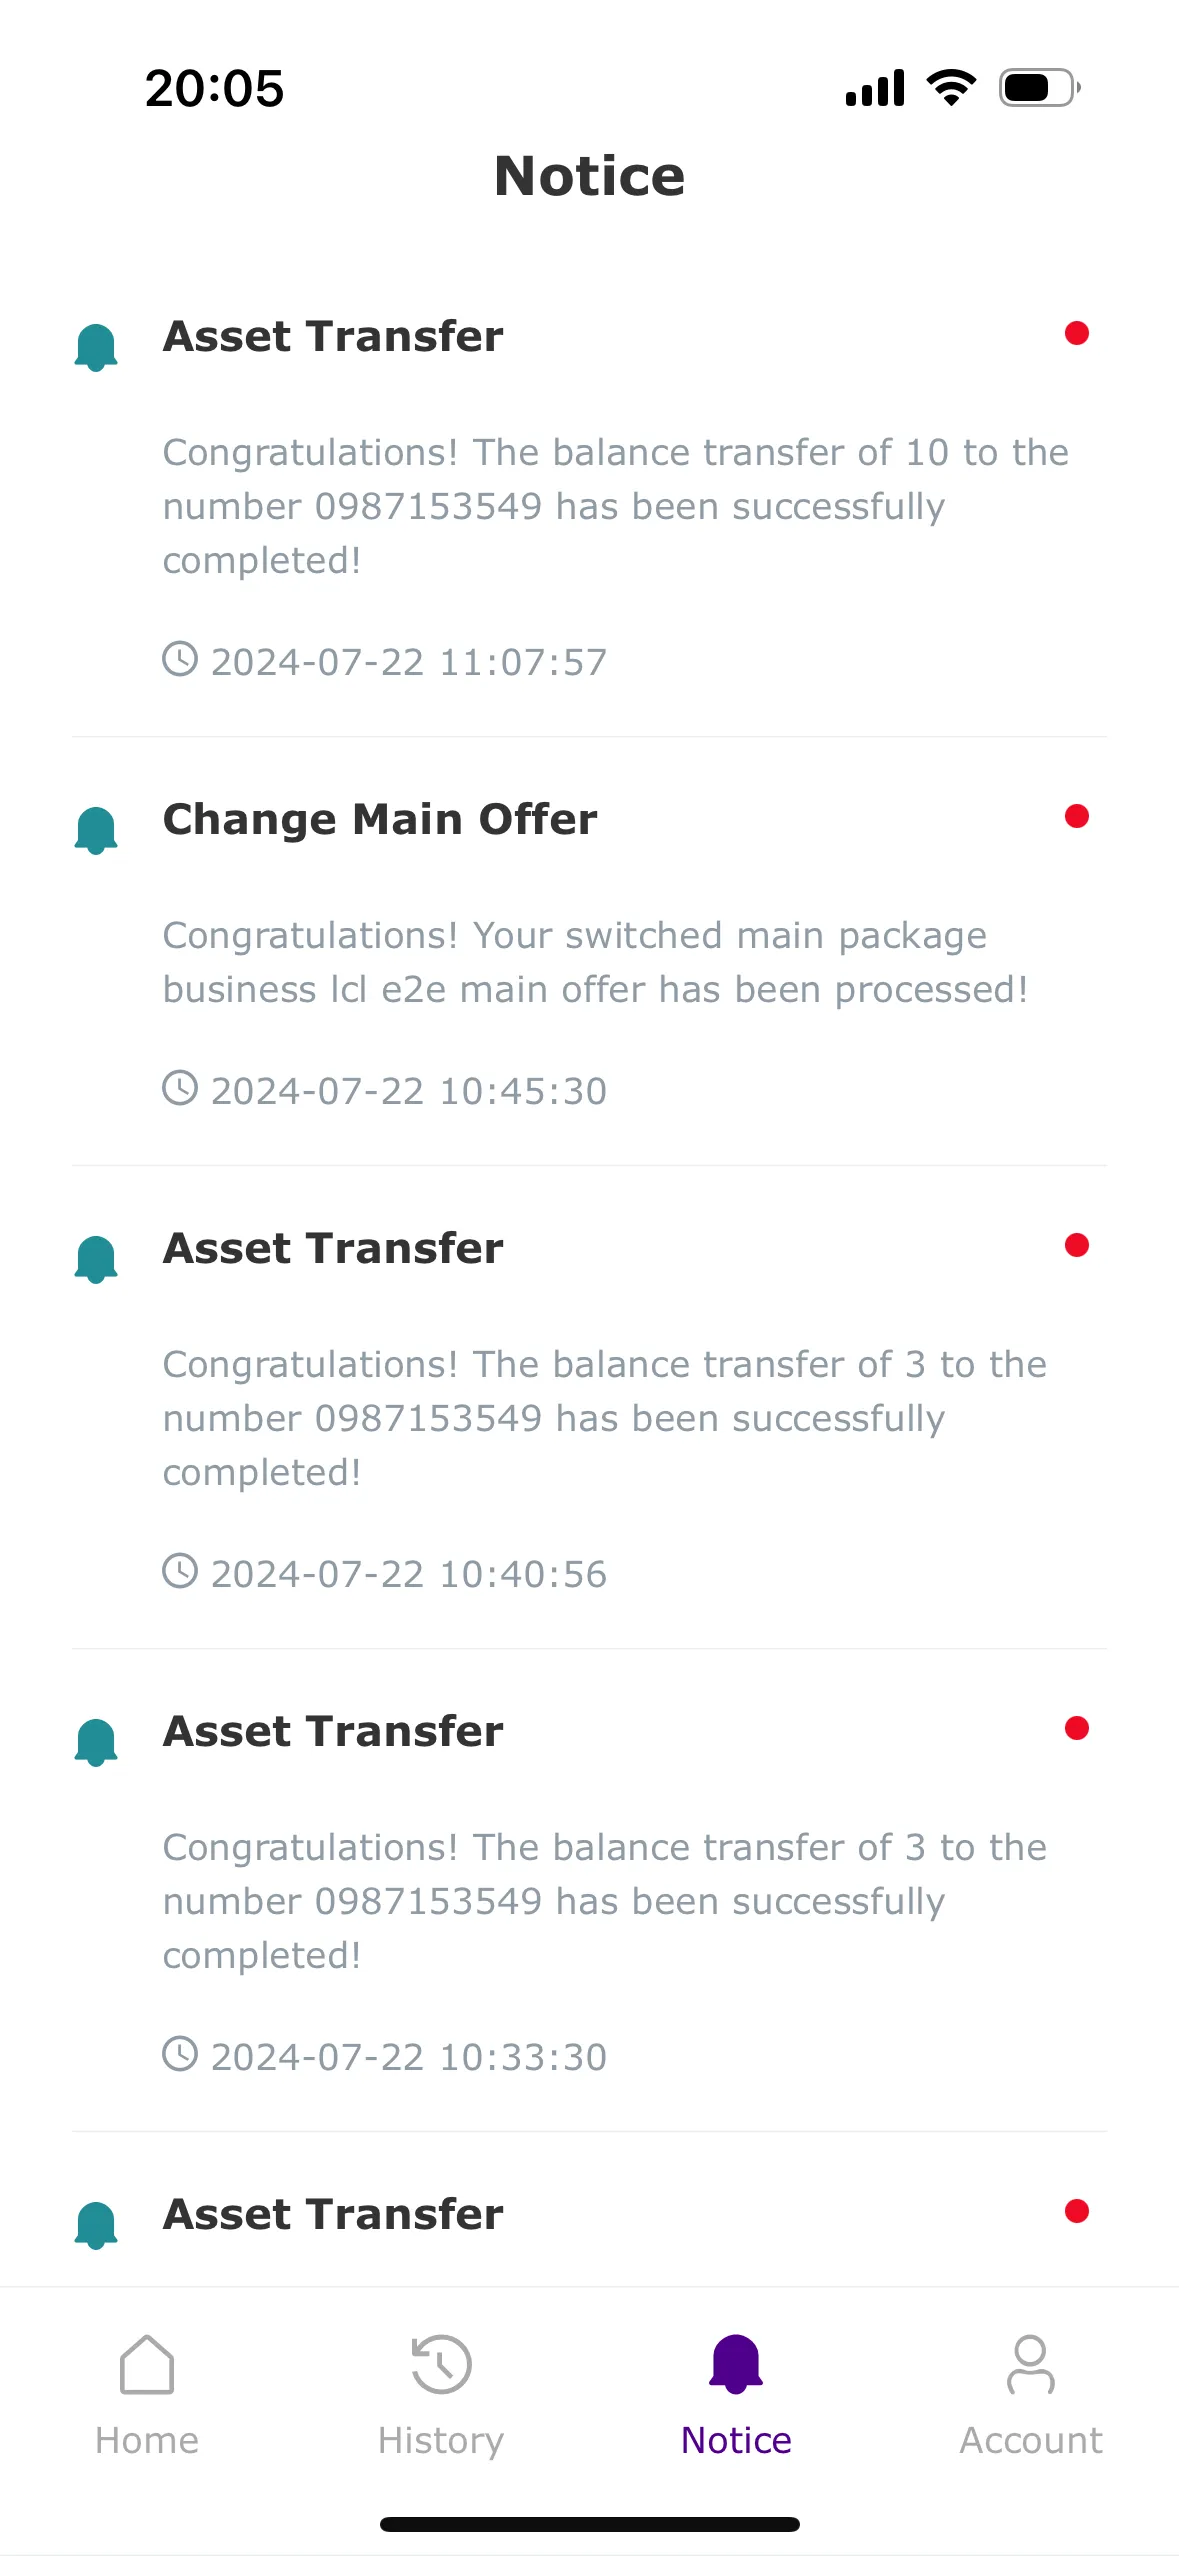This screenshot has width=1179, height=2556.
Task: Tap the battery indicator in the status bar
Action: [1040, 88]
